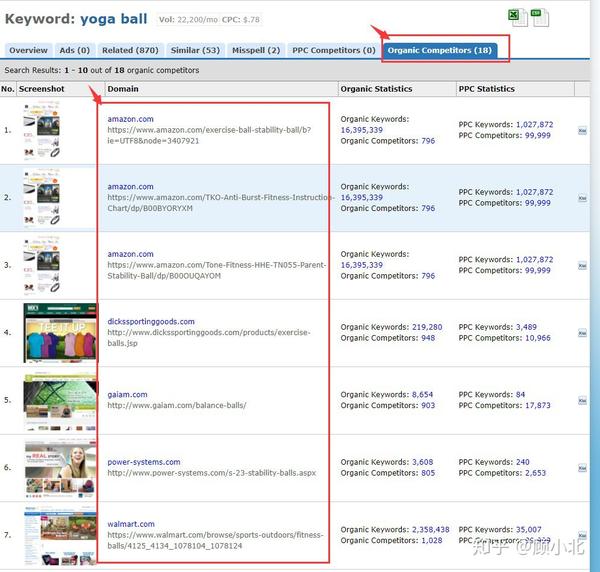
Task: Open organic keywords 2,358,438 link
Action: 431,529
